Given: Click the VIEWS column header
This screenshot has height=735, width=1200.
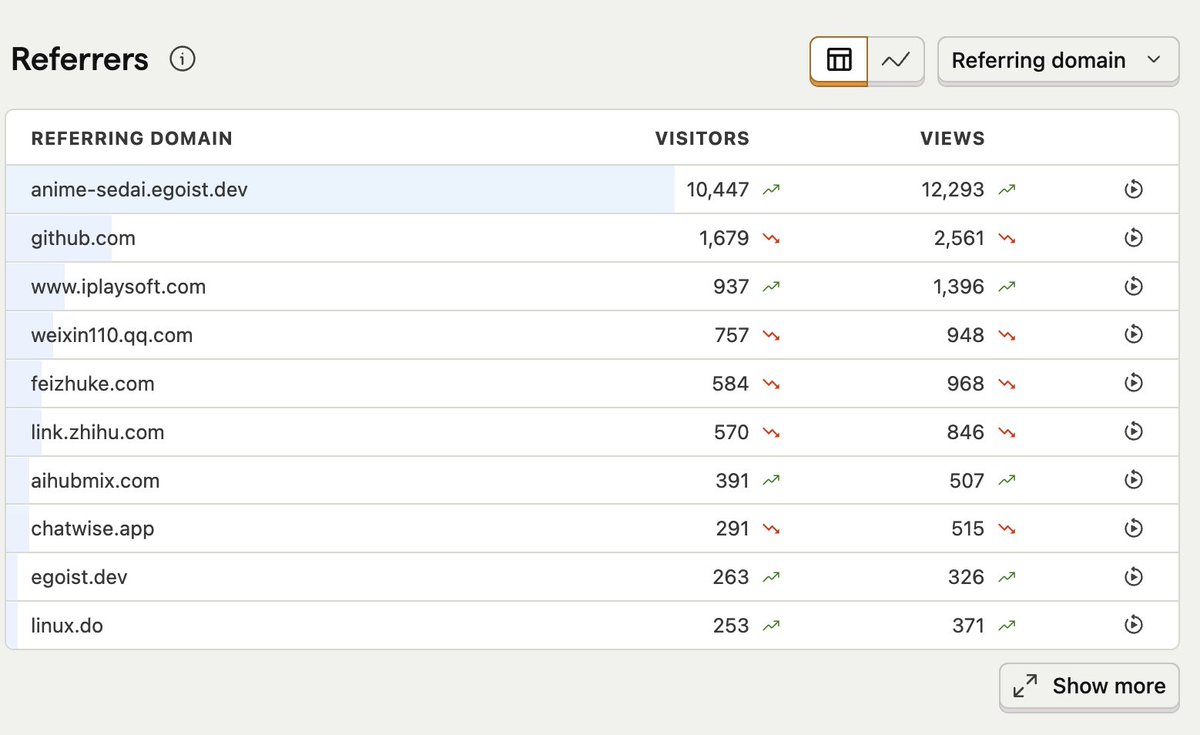Looking at the screenshot, I should [952, 138].
